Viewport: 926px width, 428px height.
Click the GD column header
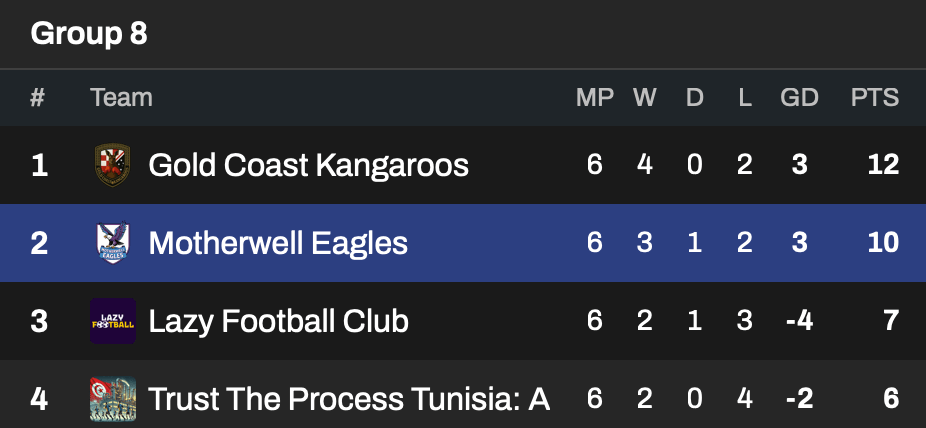799,98
